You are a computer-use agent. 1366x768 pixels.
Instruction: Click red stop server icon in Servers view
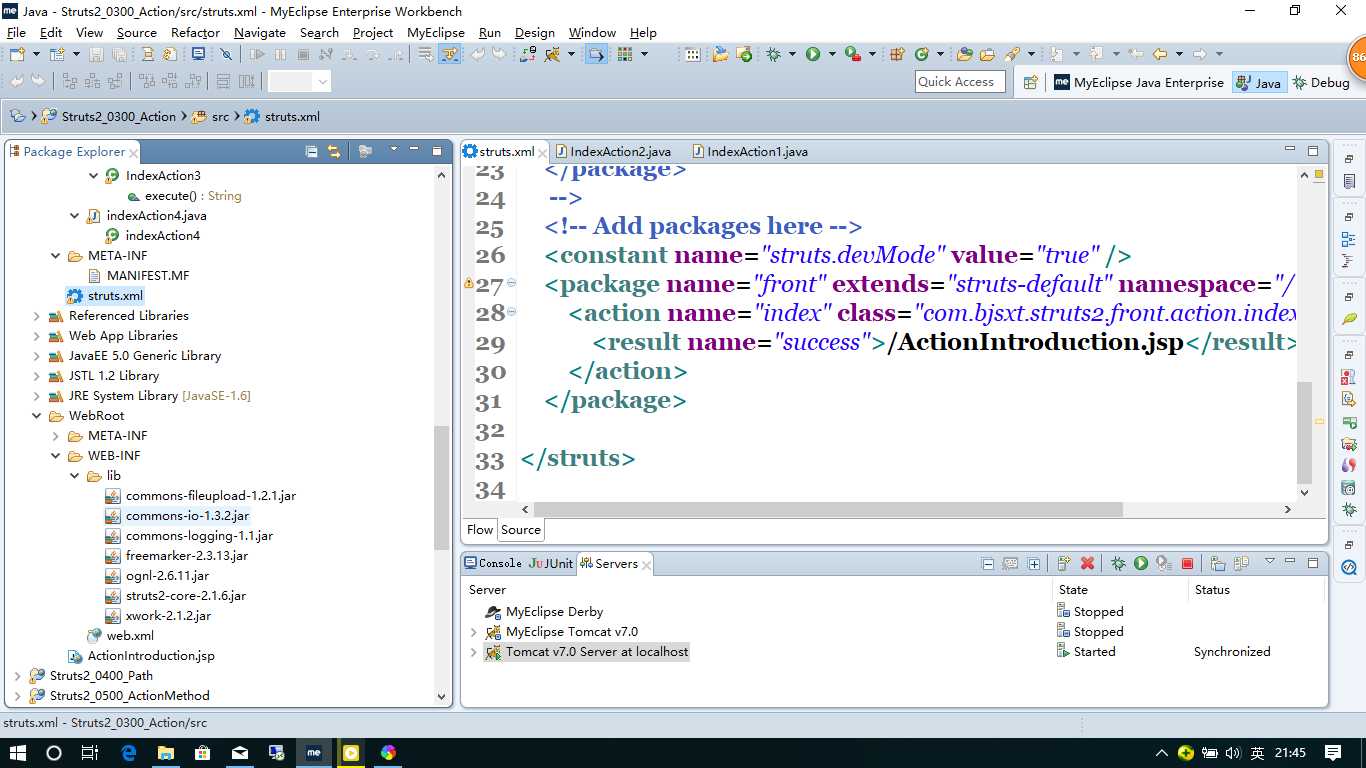[1187, 564]
